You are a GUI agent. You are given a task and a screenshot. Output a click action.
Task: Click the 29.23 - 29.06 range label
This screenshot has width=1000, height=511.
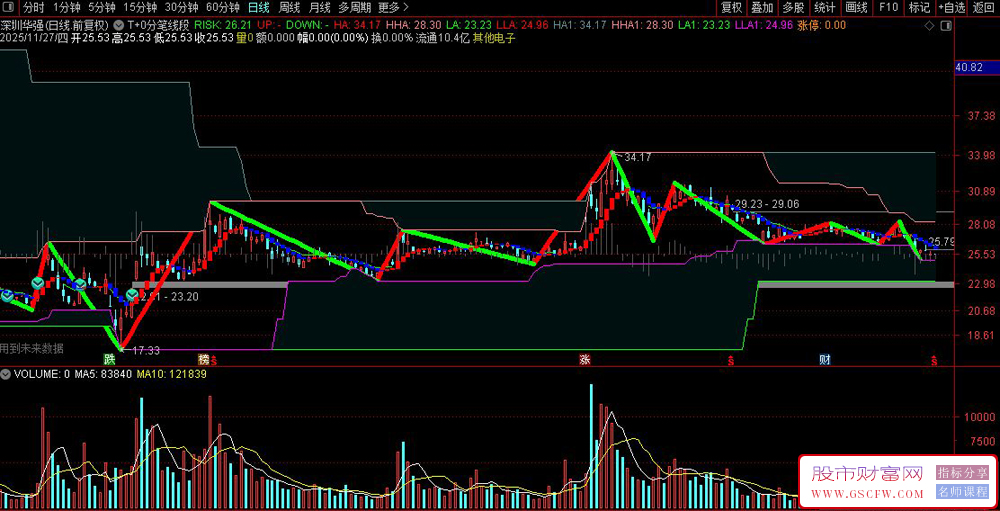(767, 204)
